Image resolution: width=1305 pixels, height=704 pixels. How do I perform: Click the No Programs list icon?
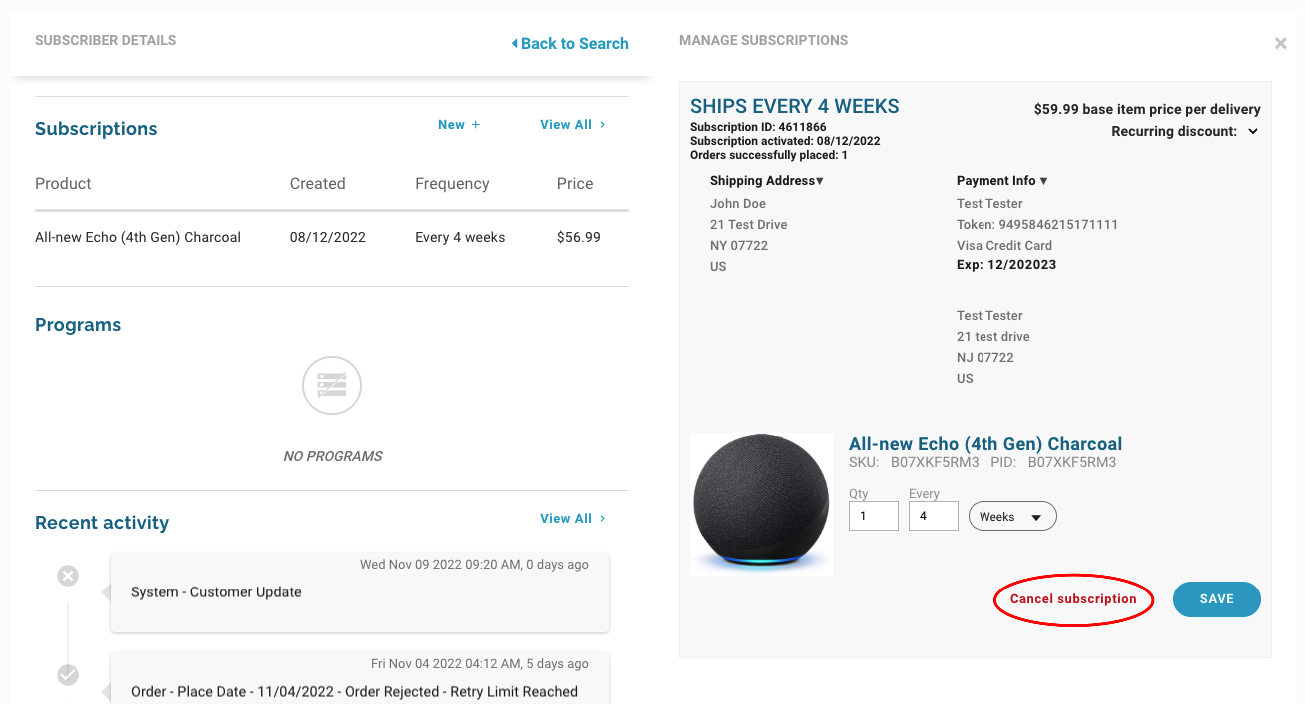pyautogui.click(x=332, y=385)
